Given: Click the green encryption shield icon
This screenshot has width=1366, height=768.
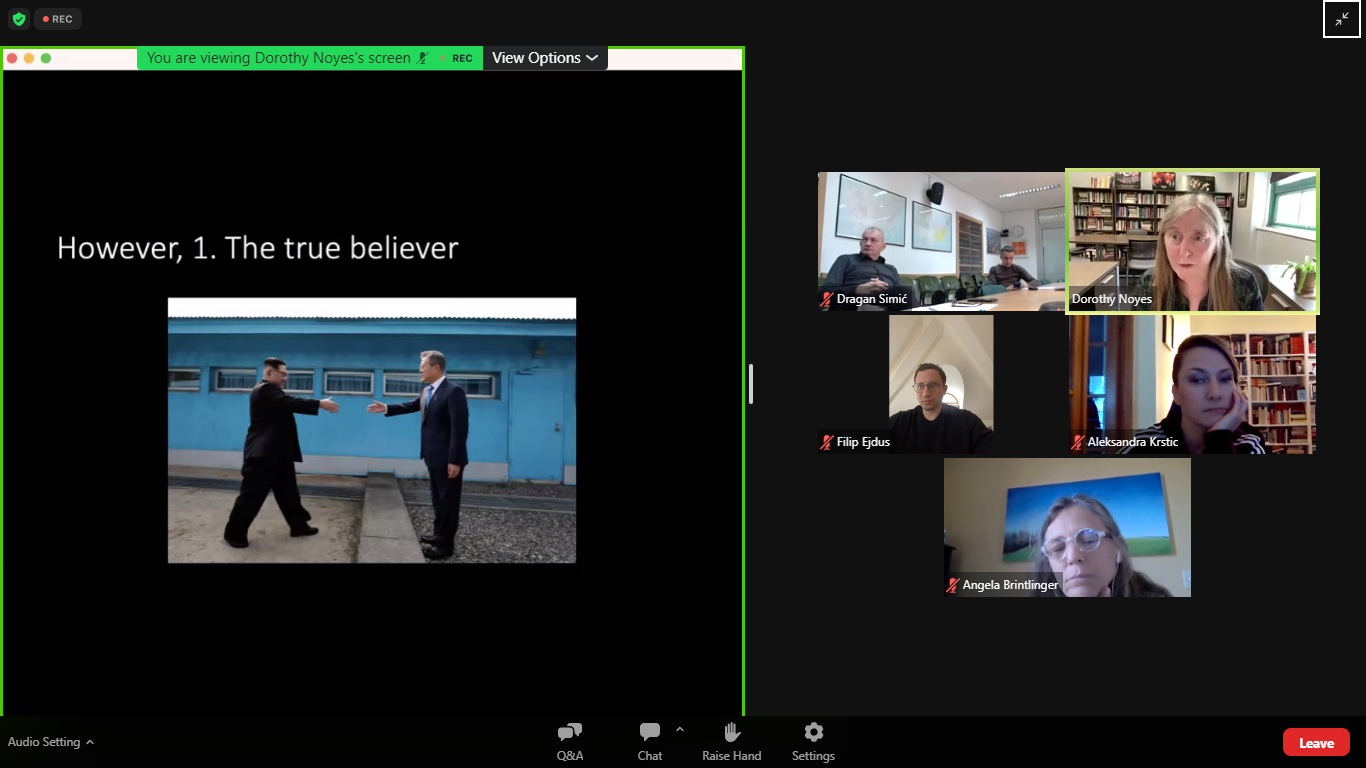Looking at the screenshot, I should [x=18, y=19].
